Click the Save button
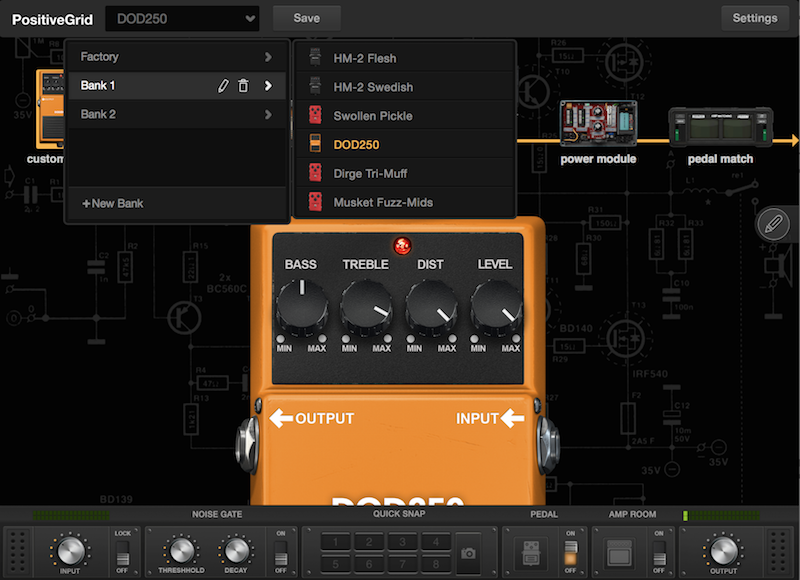800x580 pixels. pos(306,18)
